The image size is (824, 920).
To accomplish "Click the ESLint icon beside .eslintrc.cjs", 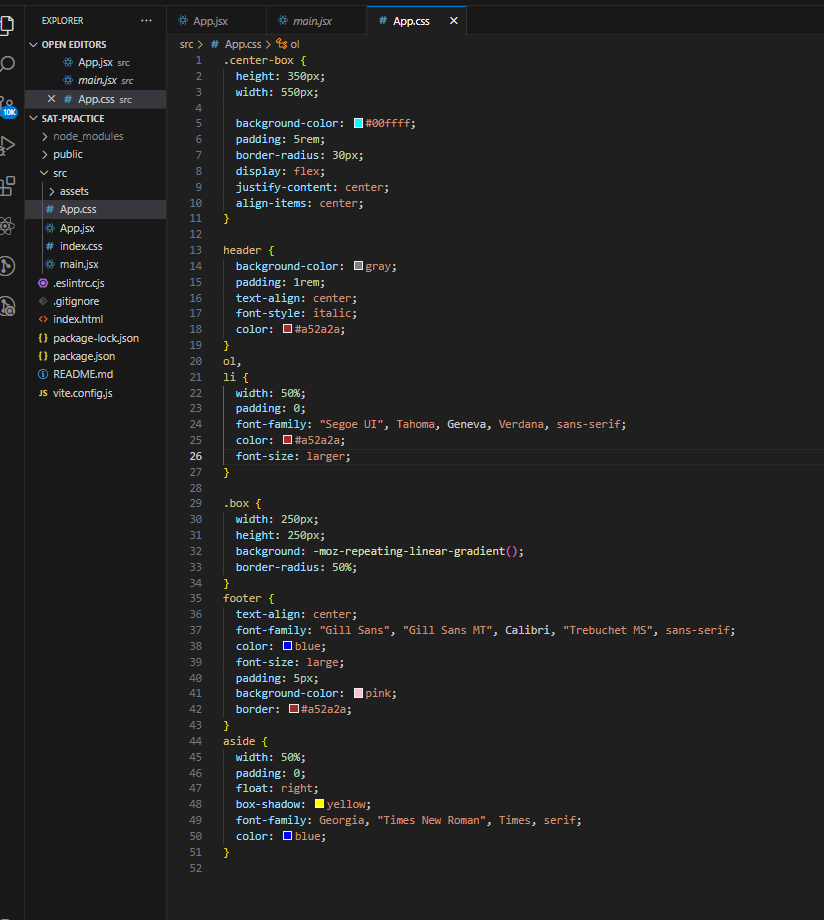I will (x=42, y=283).
